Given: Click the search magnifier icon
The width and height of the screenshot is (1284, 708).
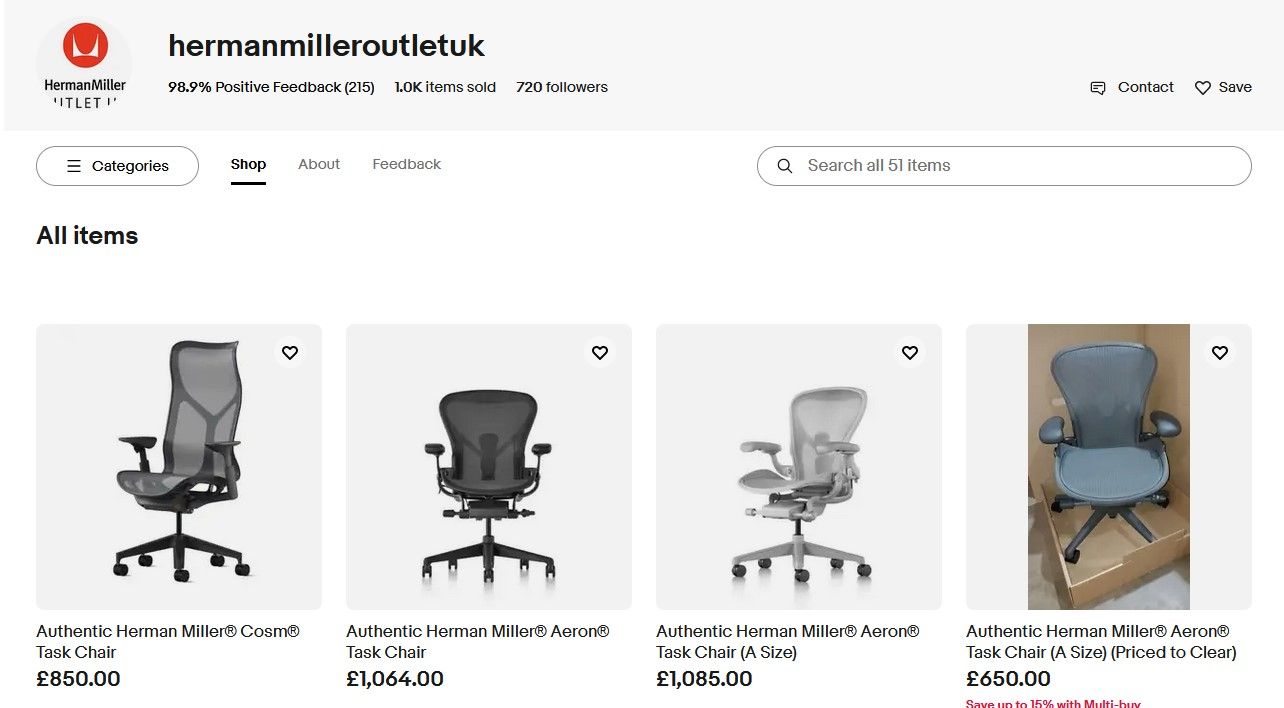Looking at the screenshot, I should coord(785,166).
